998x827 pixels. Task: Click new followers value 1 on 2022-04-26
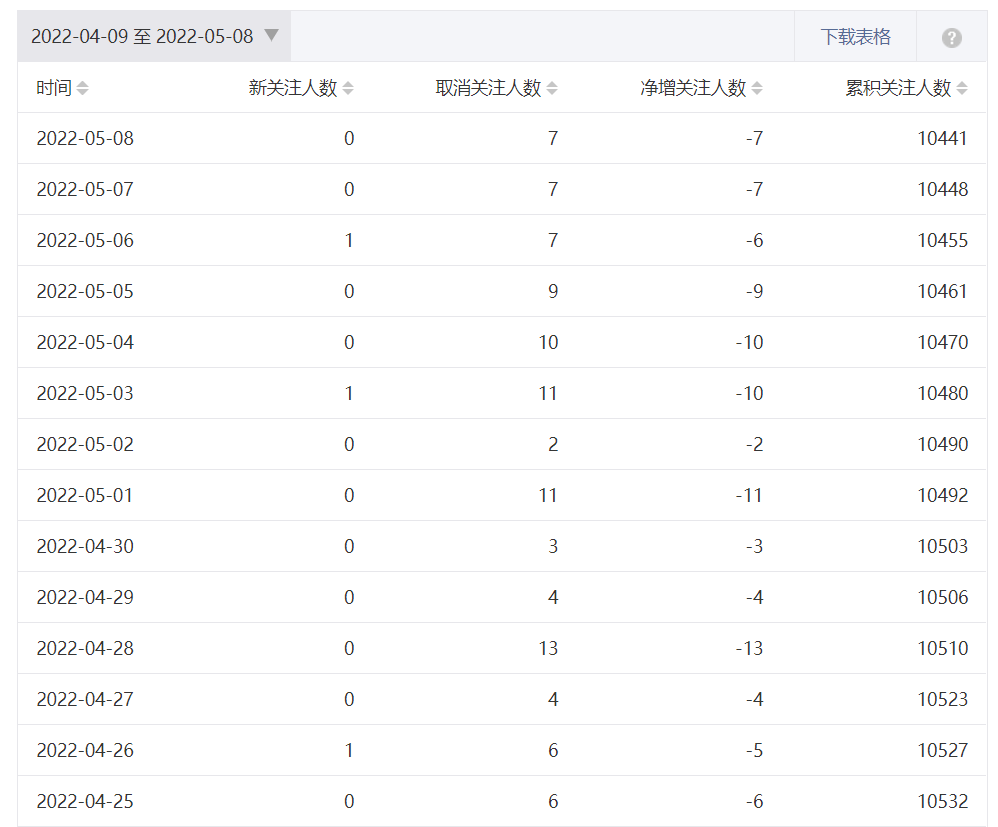(x=349, y=750)
